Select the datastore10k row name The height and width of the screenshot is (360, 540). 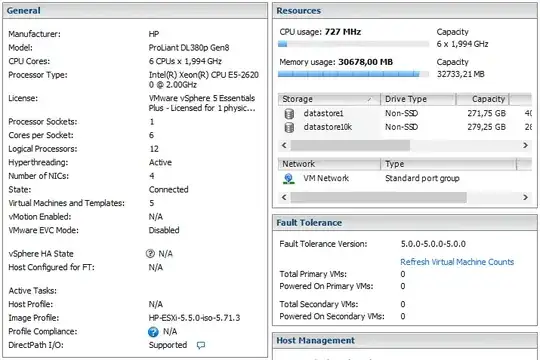[x=328, y=127]
